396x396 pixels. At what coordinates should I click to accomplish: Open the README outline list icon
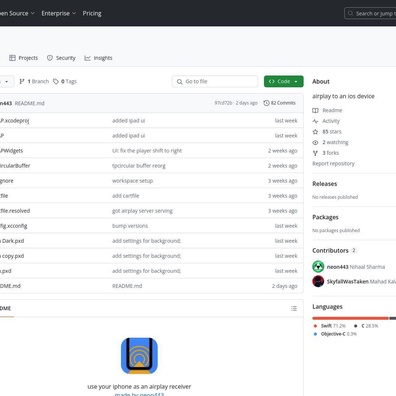[294, 308]
